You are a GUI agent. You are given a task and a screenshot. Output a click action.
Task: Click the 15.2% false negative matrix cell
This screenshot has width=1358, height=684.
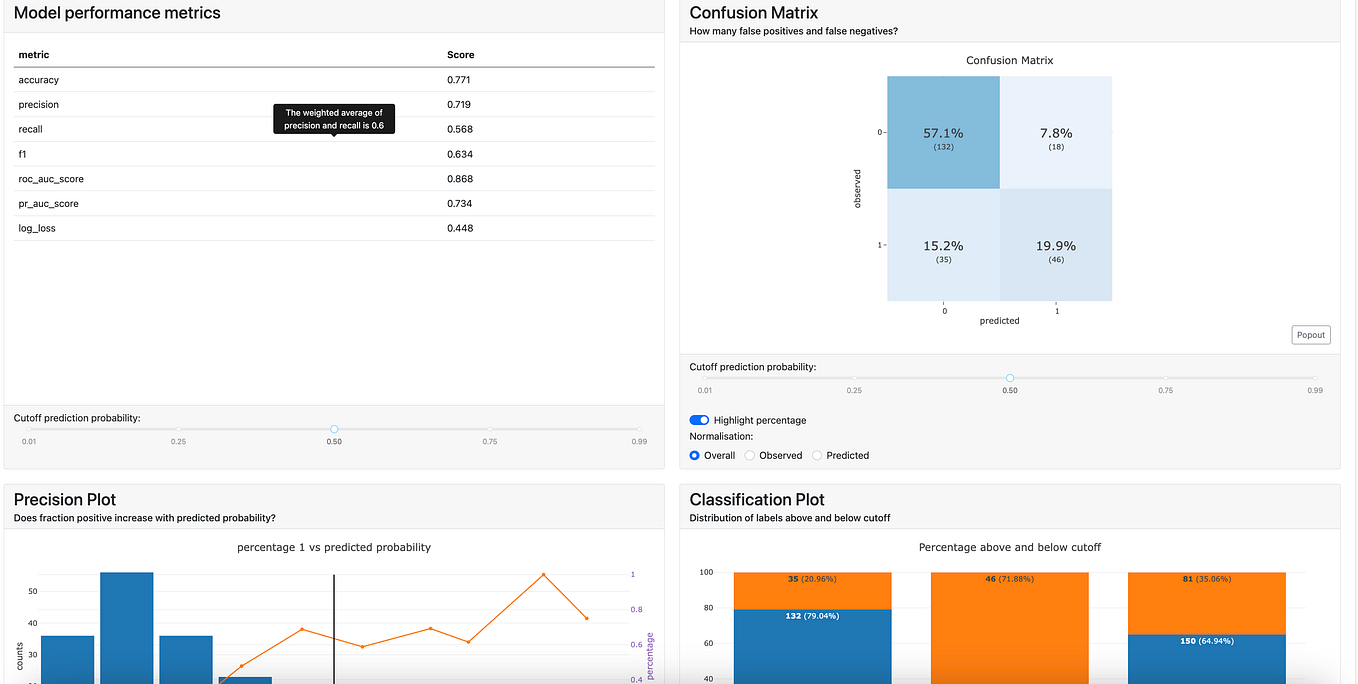944,245
